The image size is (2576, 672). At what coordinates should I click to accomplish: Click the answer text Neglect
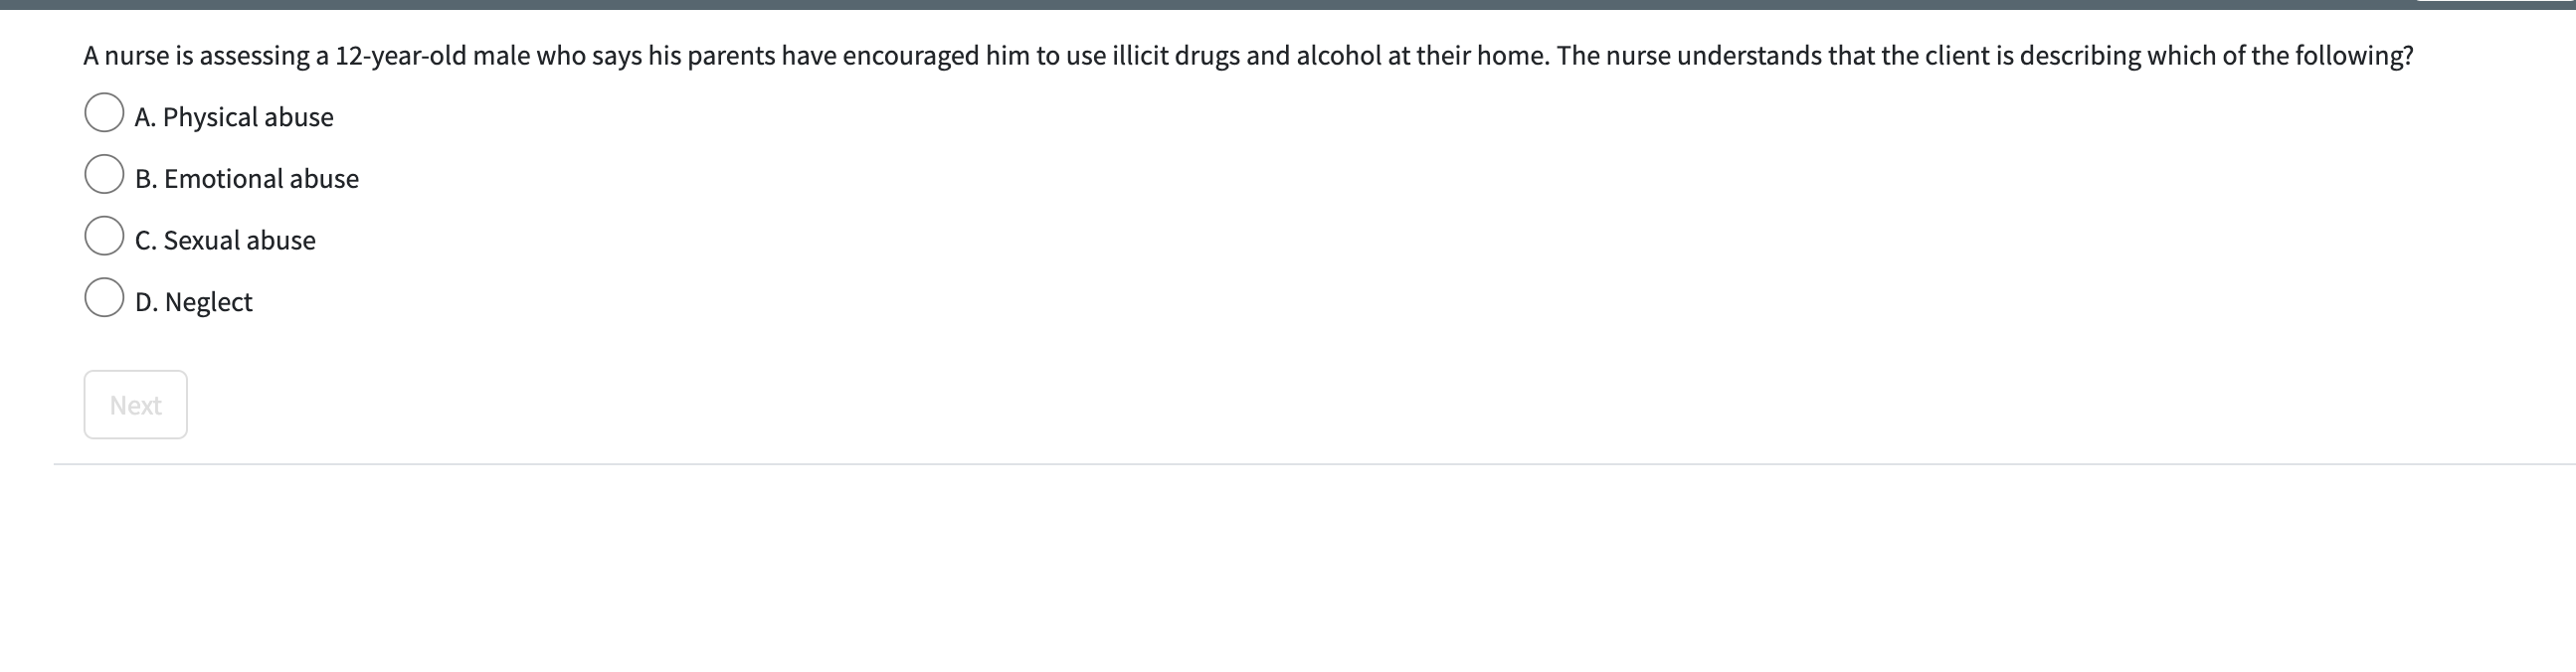[x=194, y=301]
